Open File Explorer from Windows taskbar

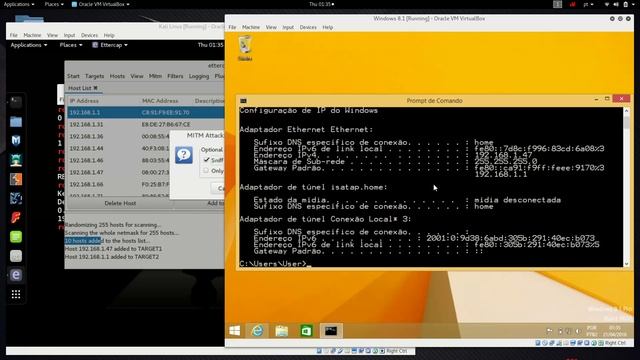point(282,331)
